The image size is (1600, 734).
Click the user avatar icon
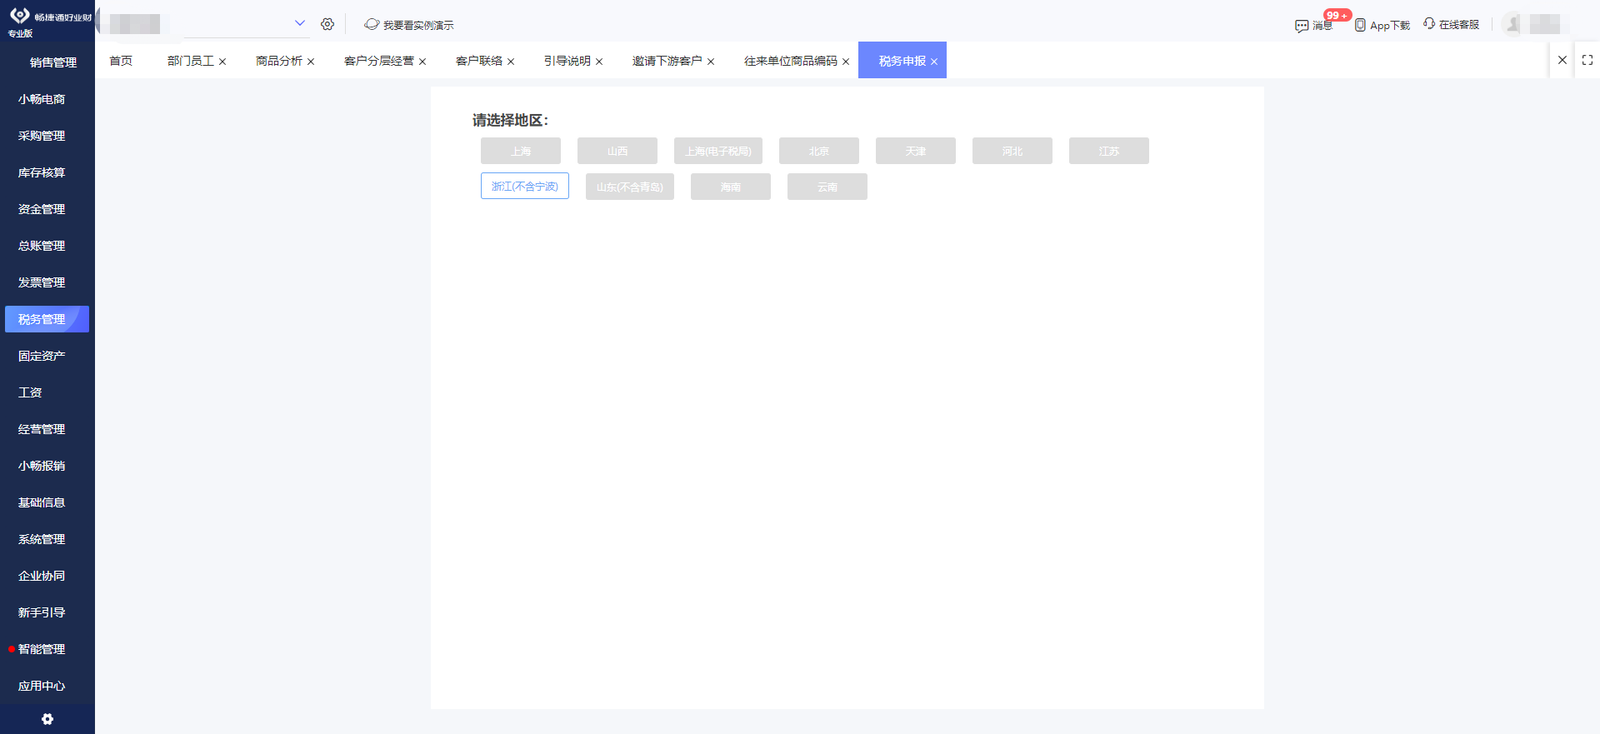pyautogui.click(x=1512, y=24)
